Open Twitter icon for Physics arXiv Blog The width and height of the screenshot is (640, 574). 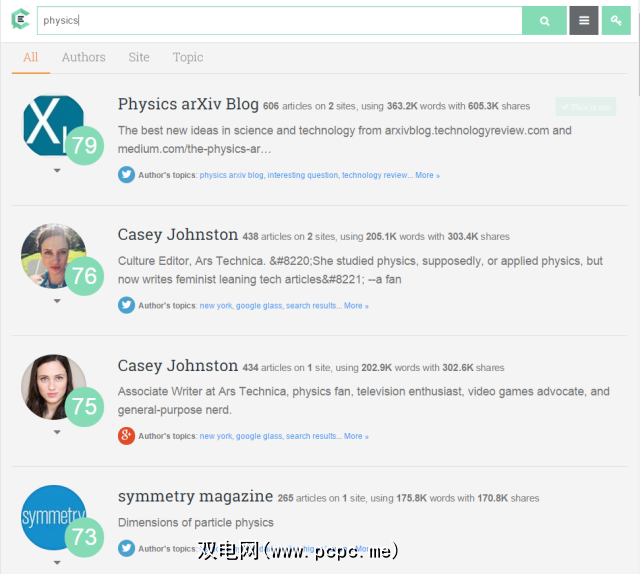point(127,175)
